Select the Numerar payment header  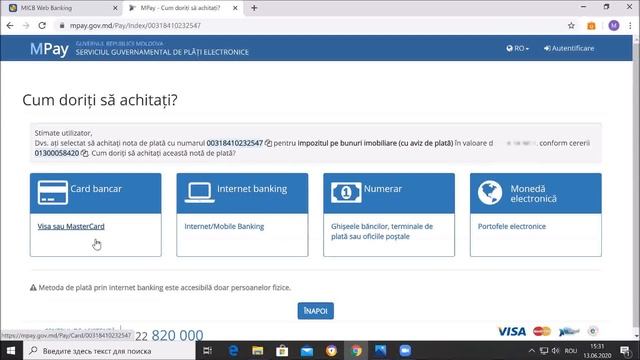[389, 193]
